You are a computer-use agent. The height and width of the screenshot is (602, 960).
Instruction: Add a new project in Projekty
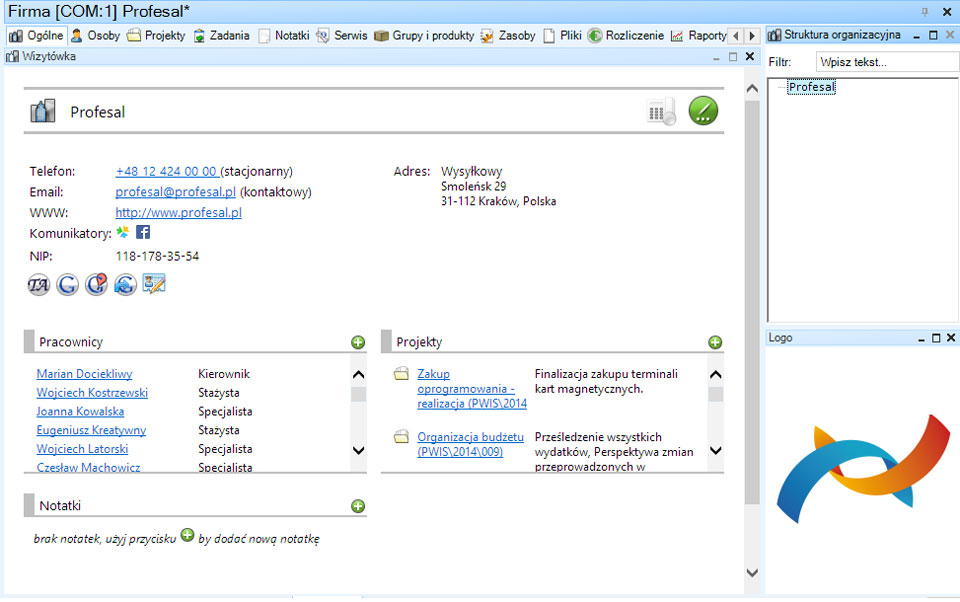[x=715, y=342]
